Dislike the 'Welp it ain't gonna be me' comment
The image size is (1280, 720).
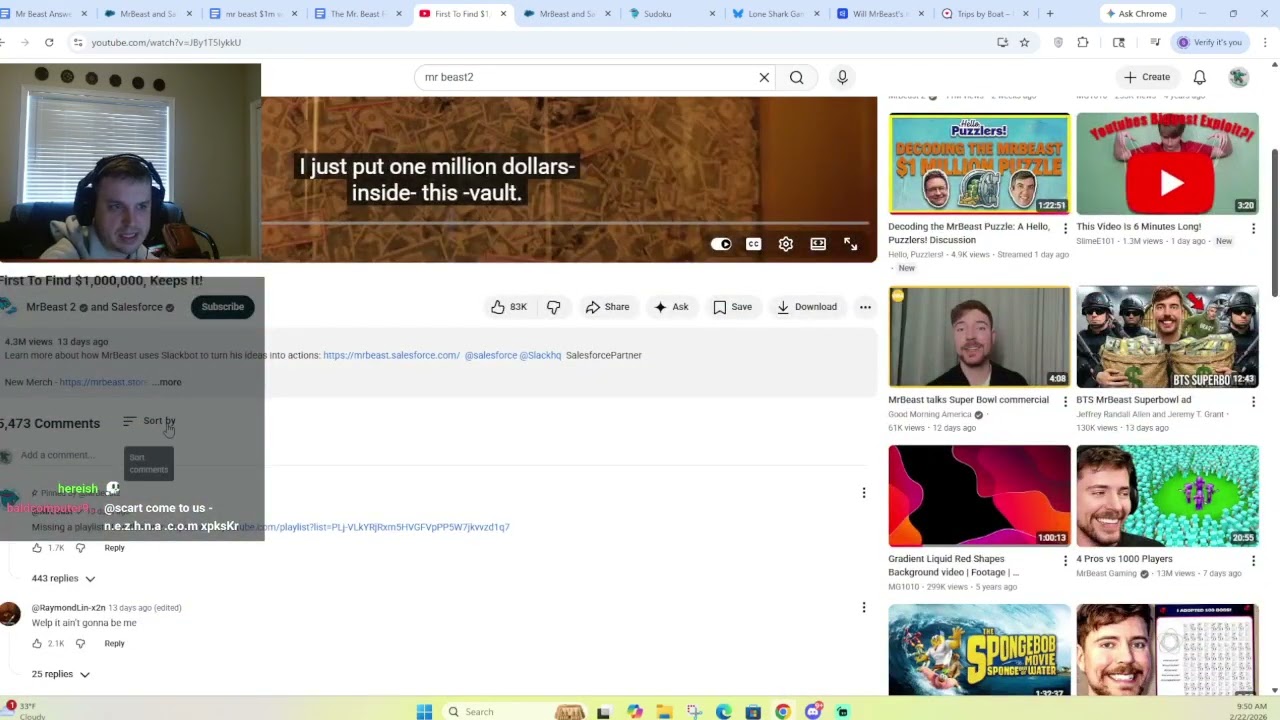tap(81, 643)
